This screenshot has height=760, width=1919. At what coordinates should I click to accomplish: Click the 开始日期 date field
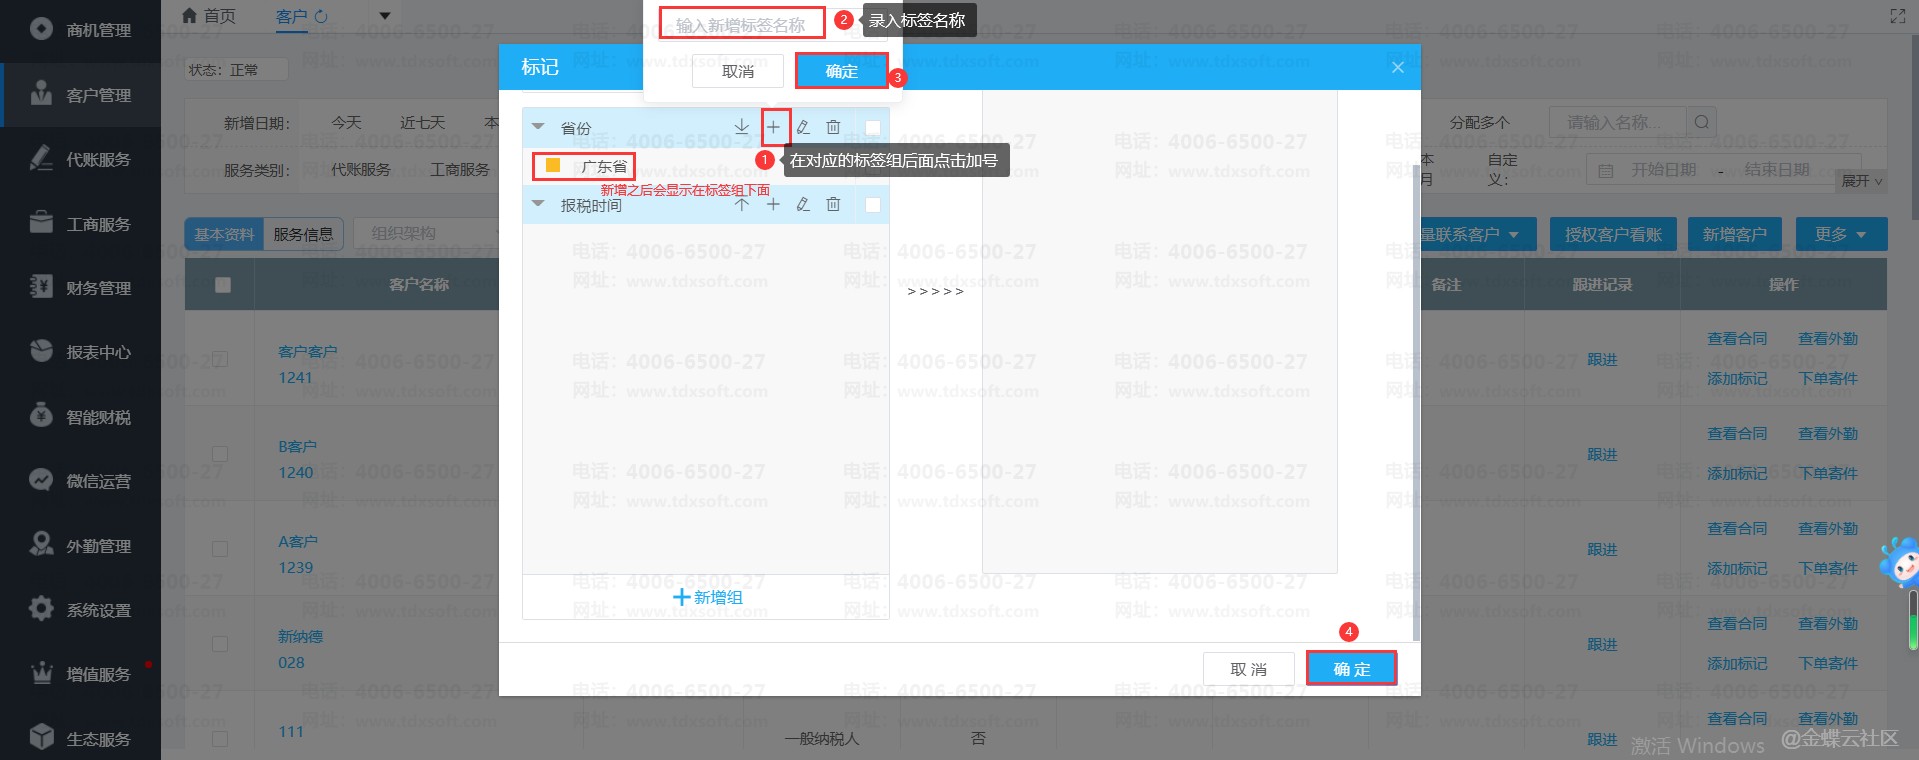1664,170
